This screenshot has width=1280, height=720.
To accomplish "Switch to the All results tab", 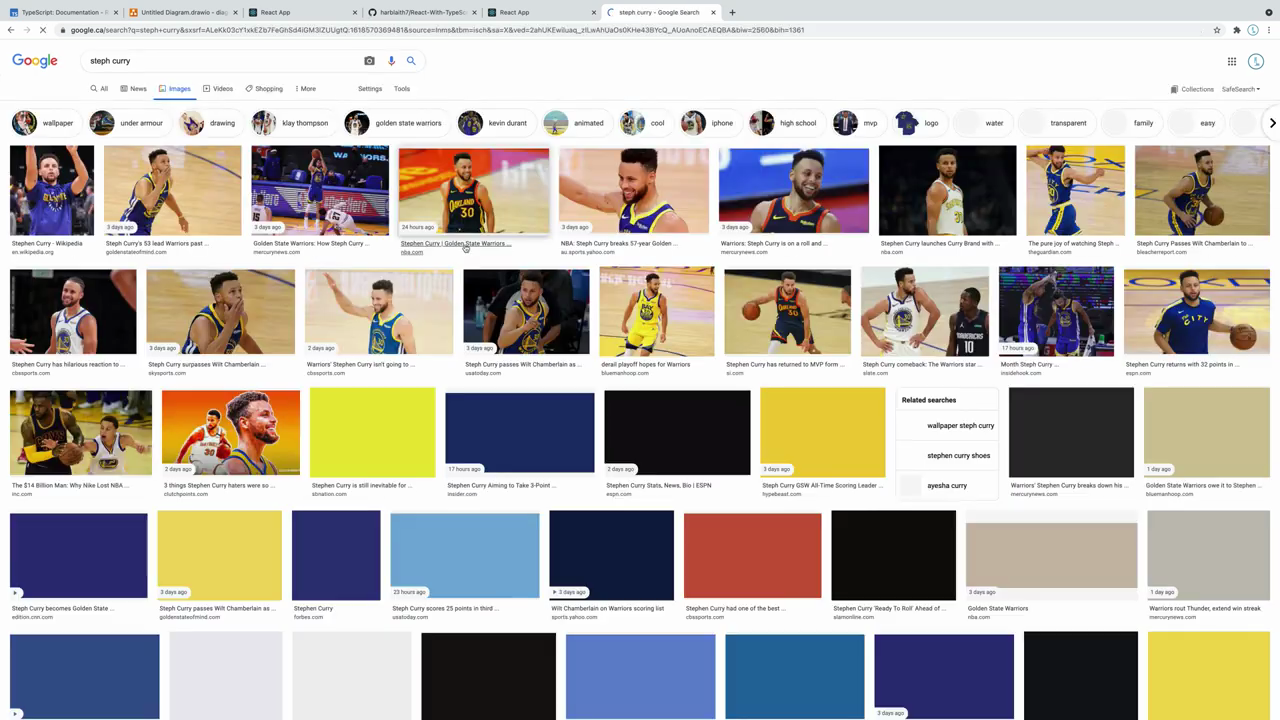I will pyautogui.click(x=99, y=89).
